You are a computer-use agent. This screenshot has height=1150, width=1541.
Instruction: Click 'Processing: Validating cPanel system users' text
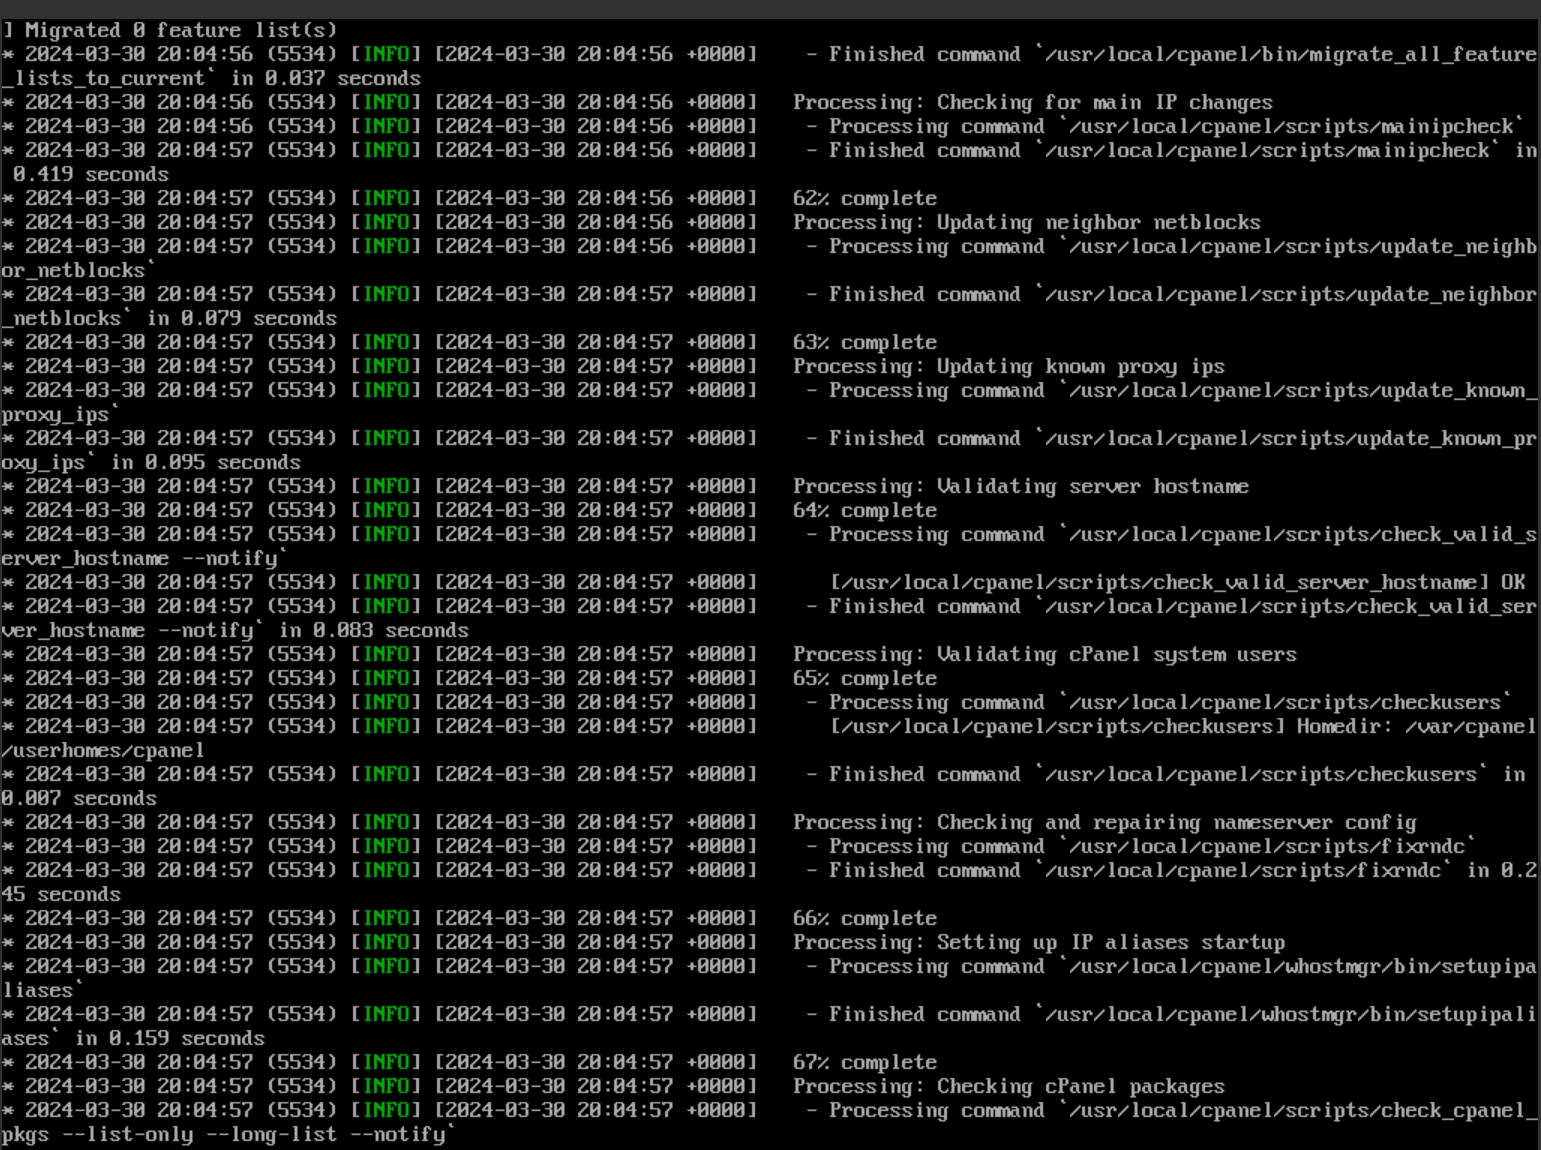(1044, 654)
